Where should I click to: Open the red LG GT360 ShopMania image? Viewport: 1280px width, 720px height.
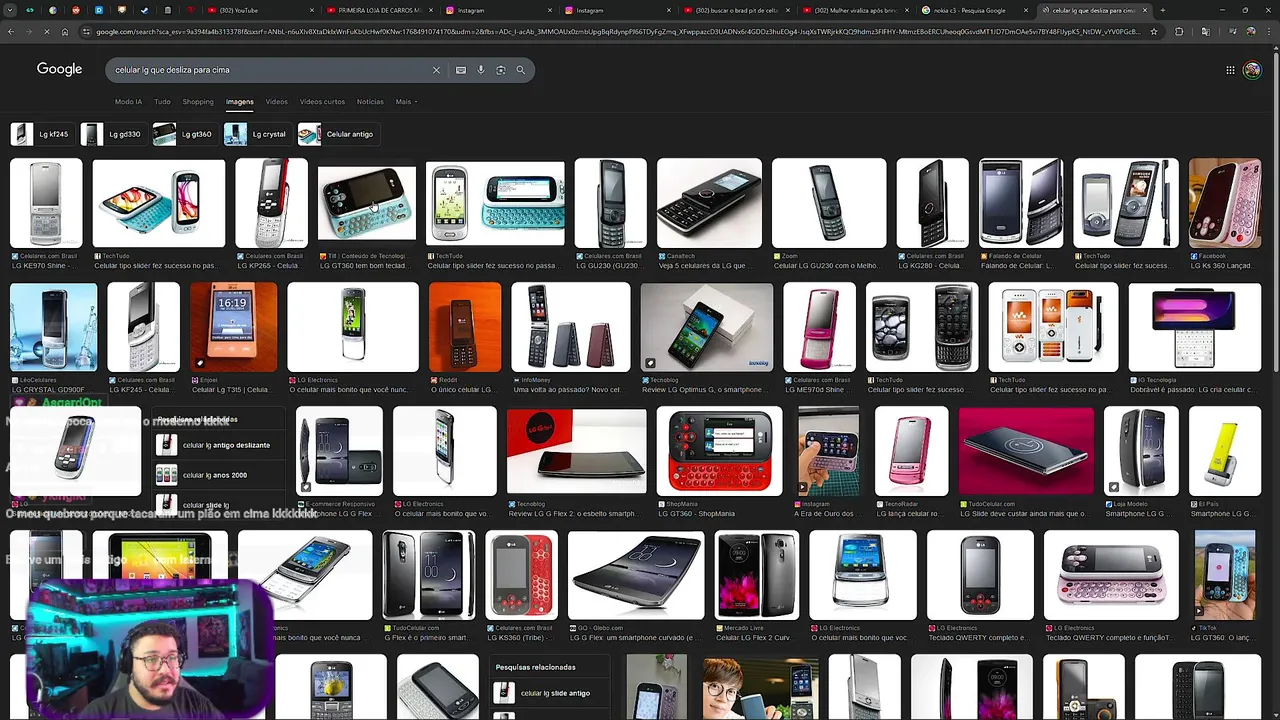(719, 452)
